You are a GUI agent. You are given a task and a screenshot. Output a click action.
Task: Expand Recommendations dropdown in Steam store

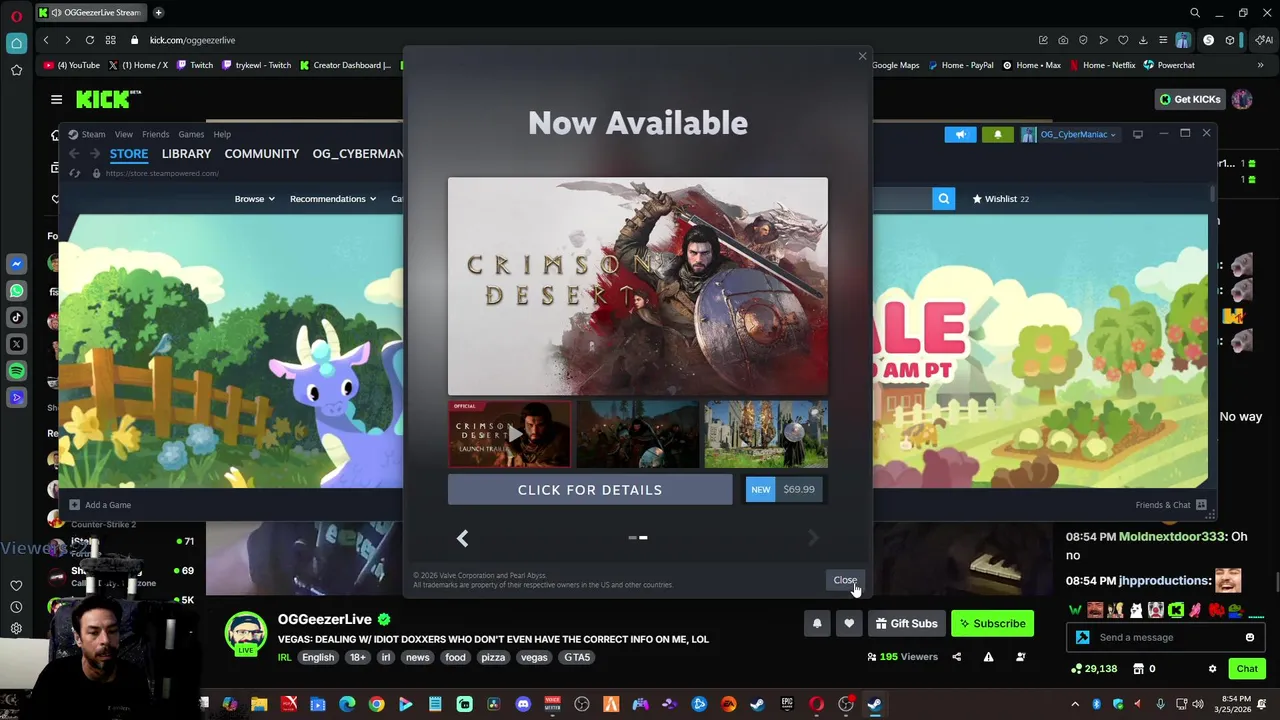click(333, 199)
